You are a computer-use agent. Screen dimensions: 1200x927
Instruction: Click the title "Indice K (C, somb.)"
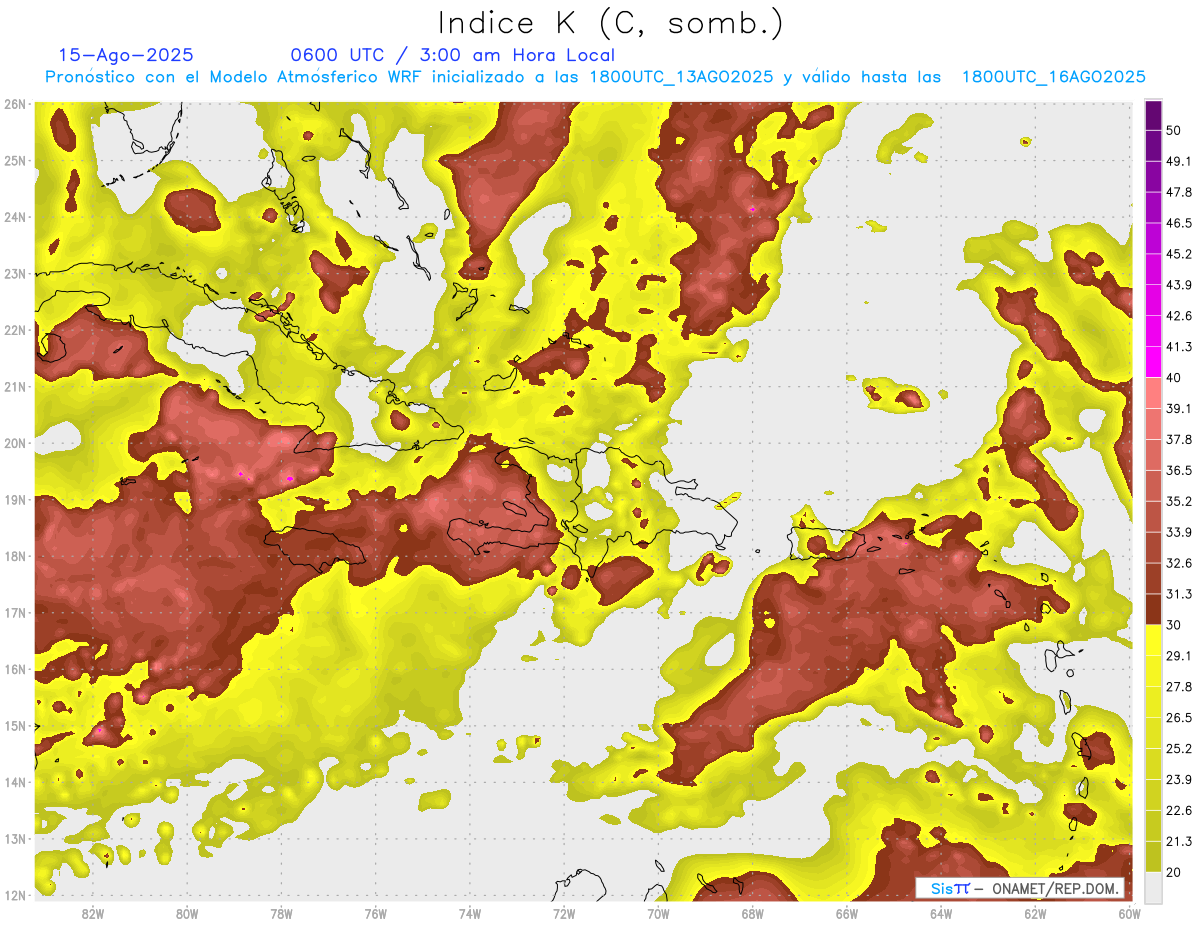610,23
